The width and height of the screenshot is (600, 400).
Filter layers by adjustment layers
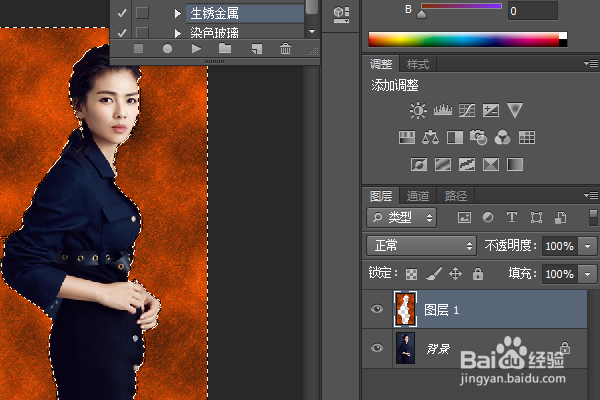488,217
